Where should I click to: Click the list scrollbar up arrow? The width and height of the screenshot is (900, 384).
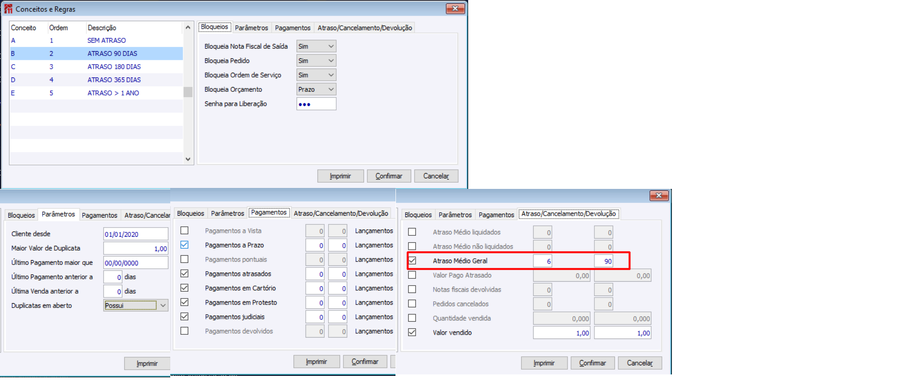click(188, 28)
